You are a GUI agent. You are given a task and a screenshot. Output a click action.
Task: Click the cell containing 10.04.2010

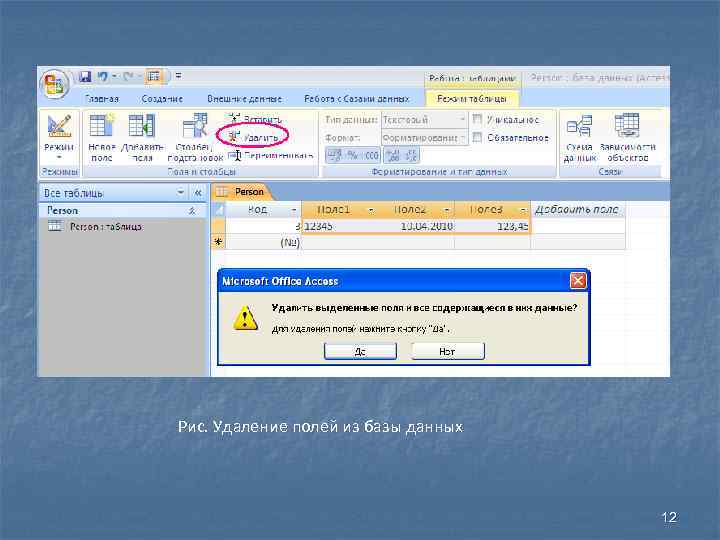tap(416, 226)
